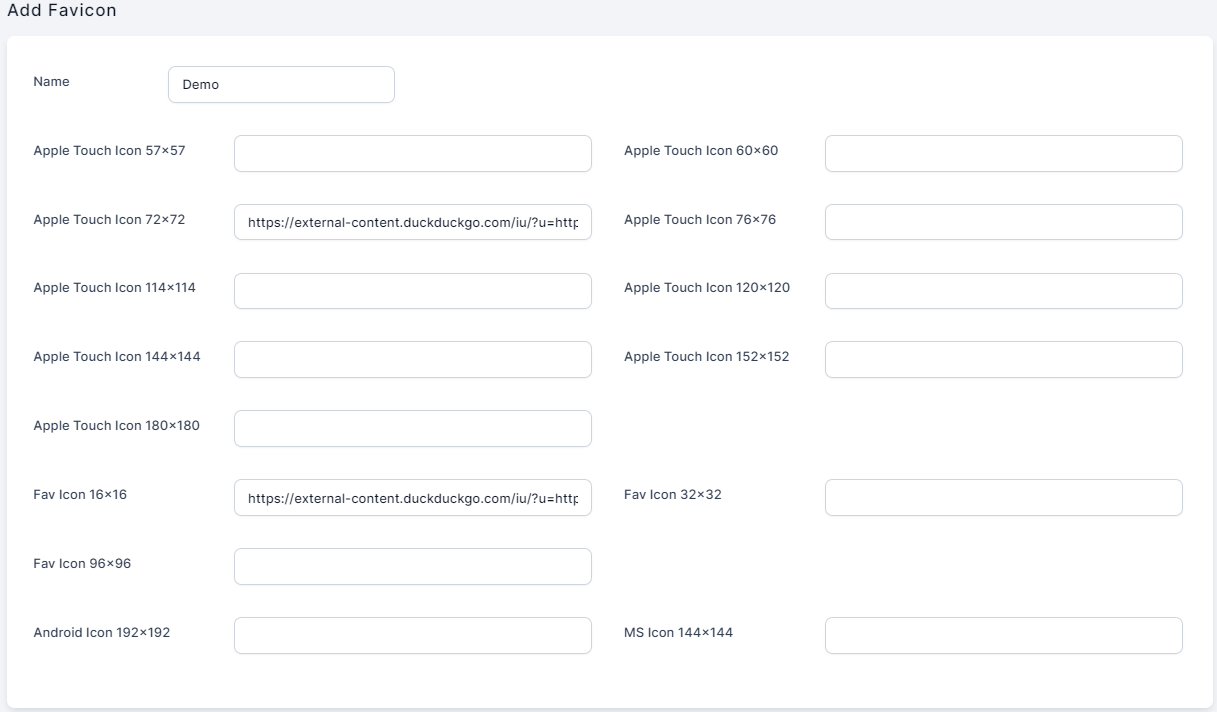Click the Fav Icon 16×16 URL field
Viewport: 1217px width, 712px height.
412,498
